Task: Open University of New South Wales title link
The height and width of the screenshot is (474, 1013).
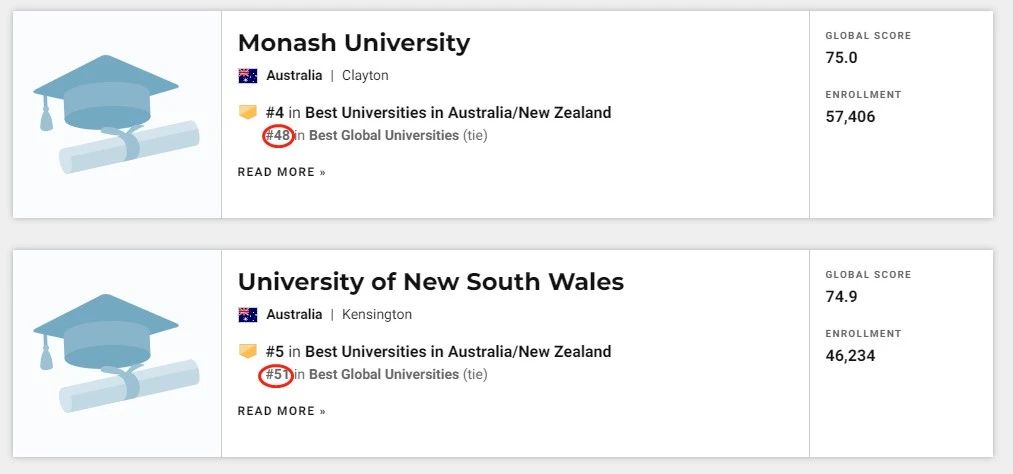Action: click(431, 282)
